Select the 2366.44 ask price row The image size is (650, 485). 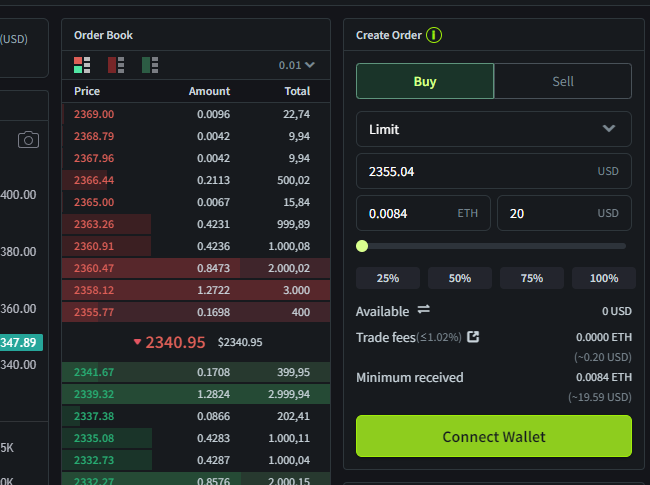(x=196, y=180)
